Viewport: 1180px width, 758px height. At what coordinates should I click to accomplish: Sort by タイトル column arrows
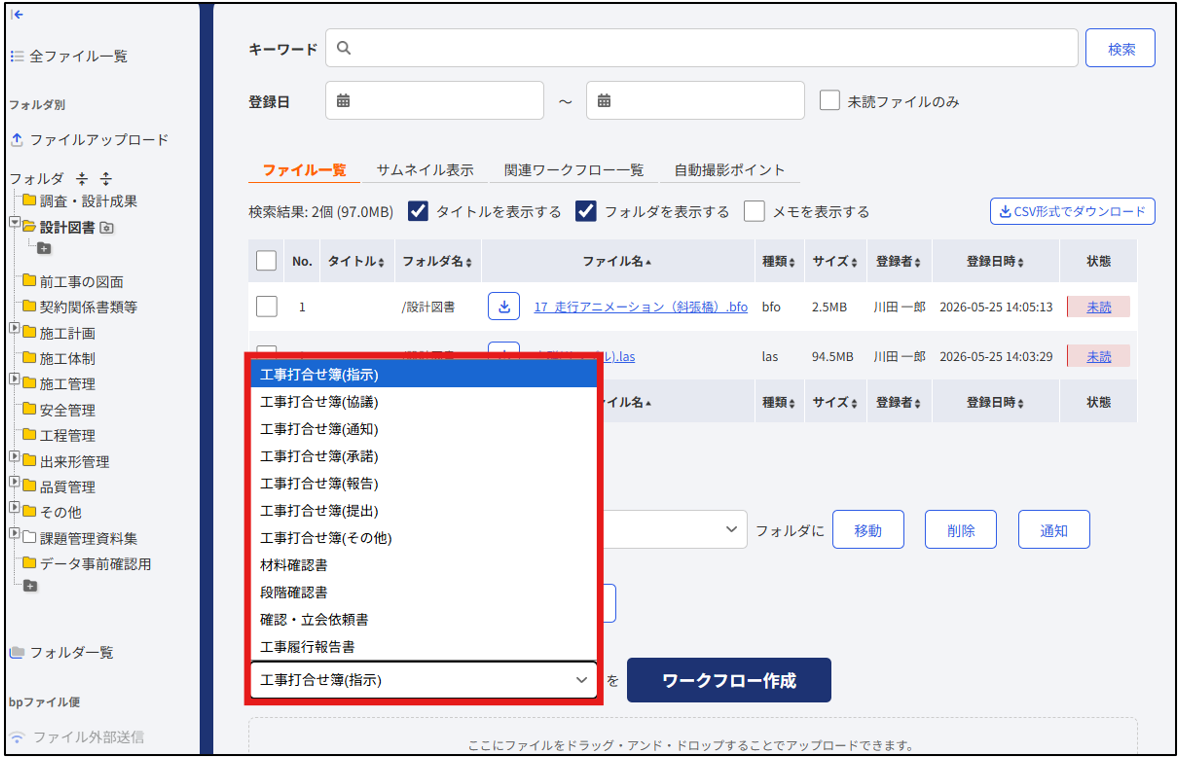(382, 262)
